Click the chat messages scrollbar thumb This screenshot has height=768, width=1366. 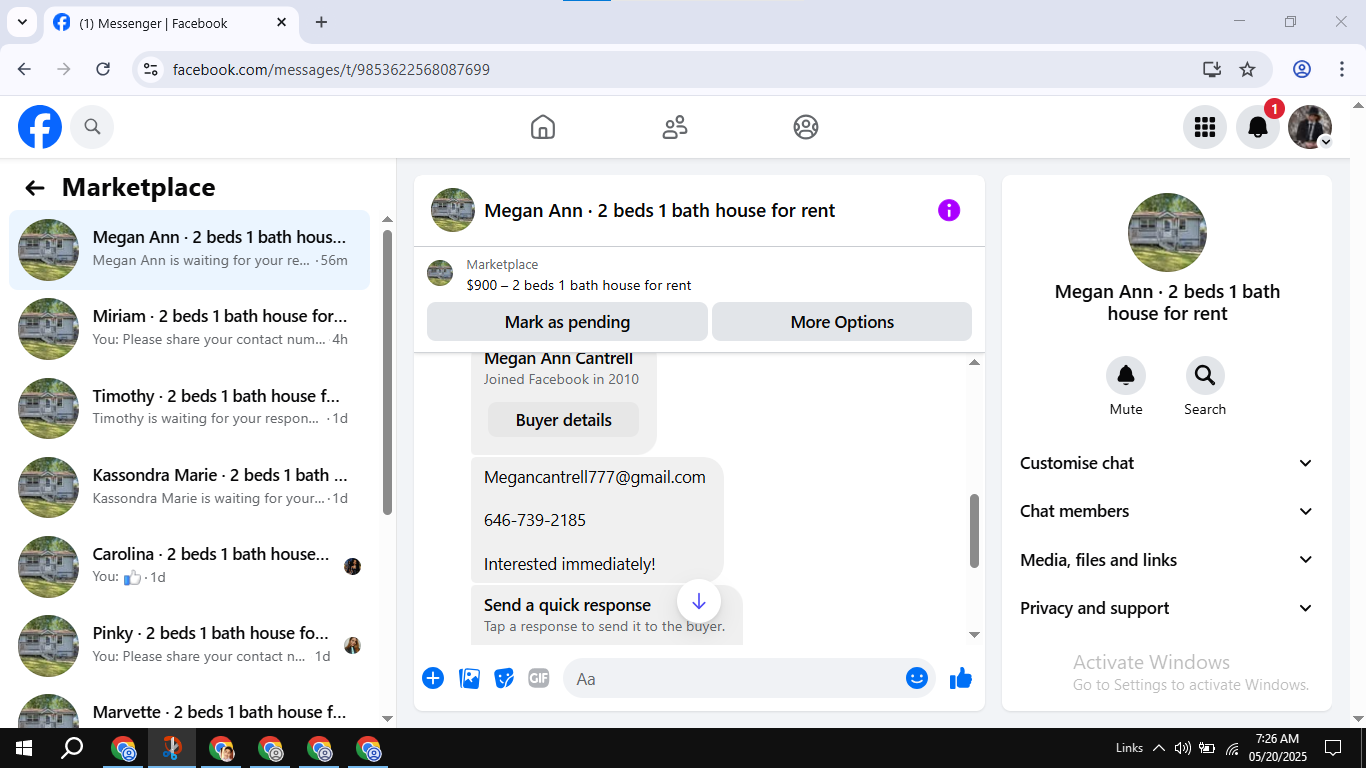(x=974, y=531)
